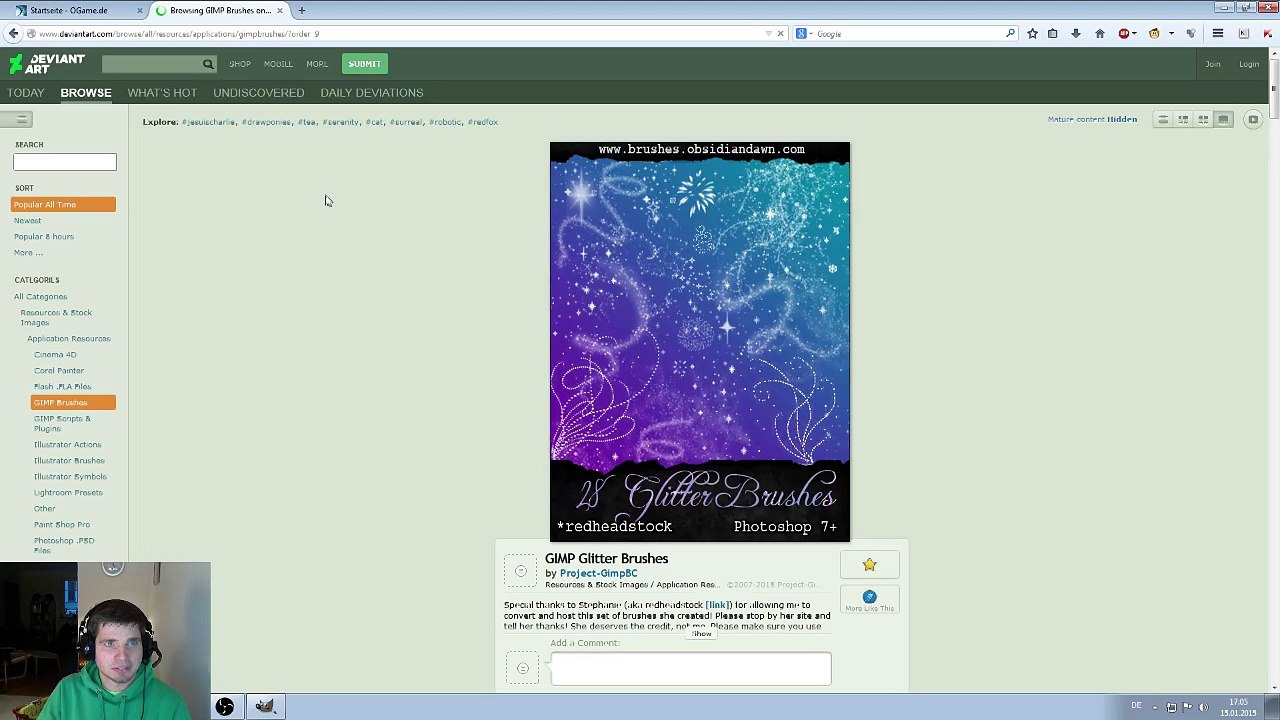Image resolution: width=1280 pixels, height=720 pixels.
Task: Click the MOBILE link in the header
Action: point(278,64)
